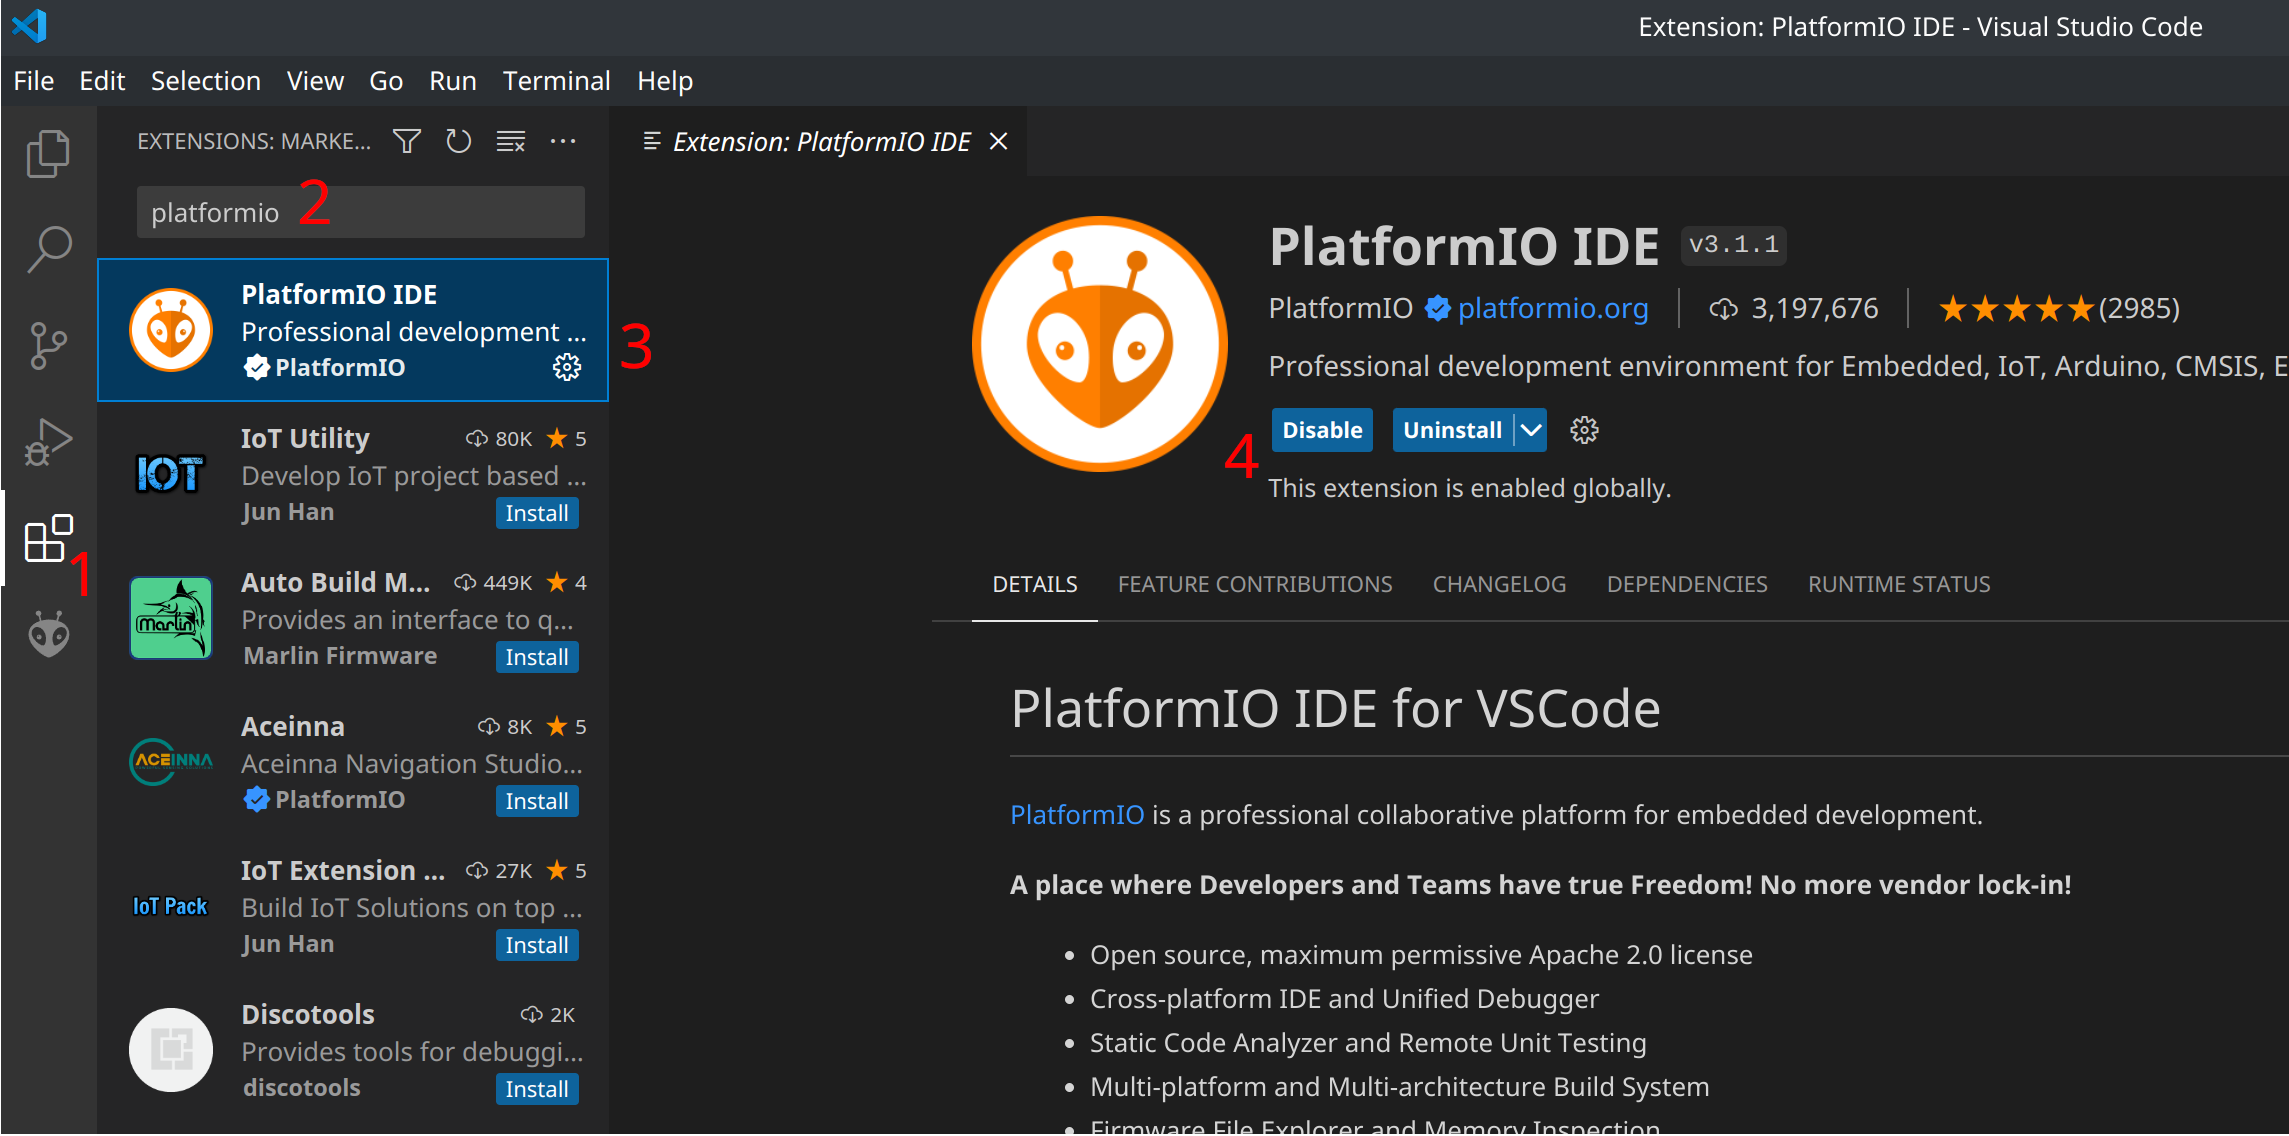Switch to the Changelog tab
This screenshot has height=1136, width=2289.
[x=1499, y=584]
